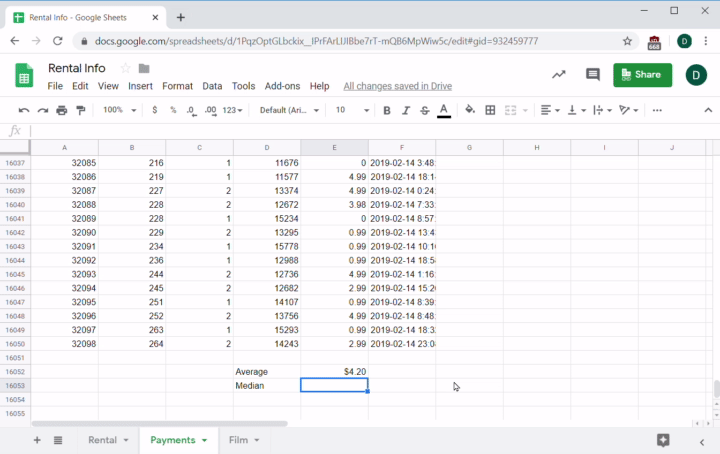
Task: Open the comment history icon
Action: pos(592,75)
